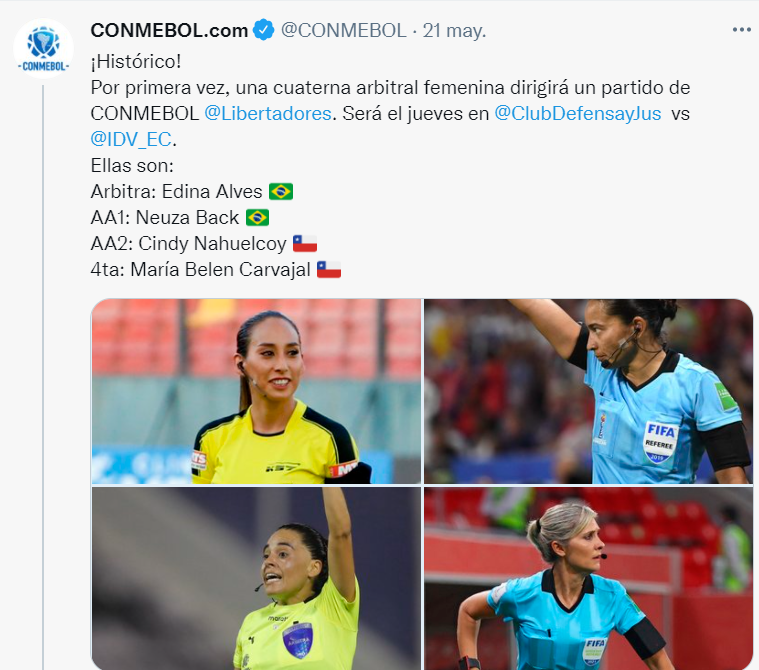Open the @ClubDefensayJus mention
Image resolution: width=759 pixels, height=670 pixels.
[577, 114]
